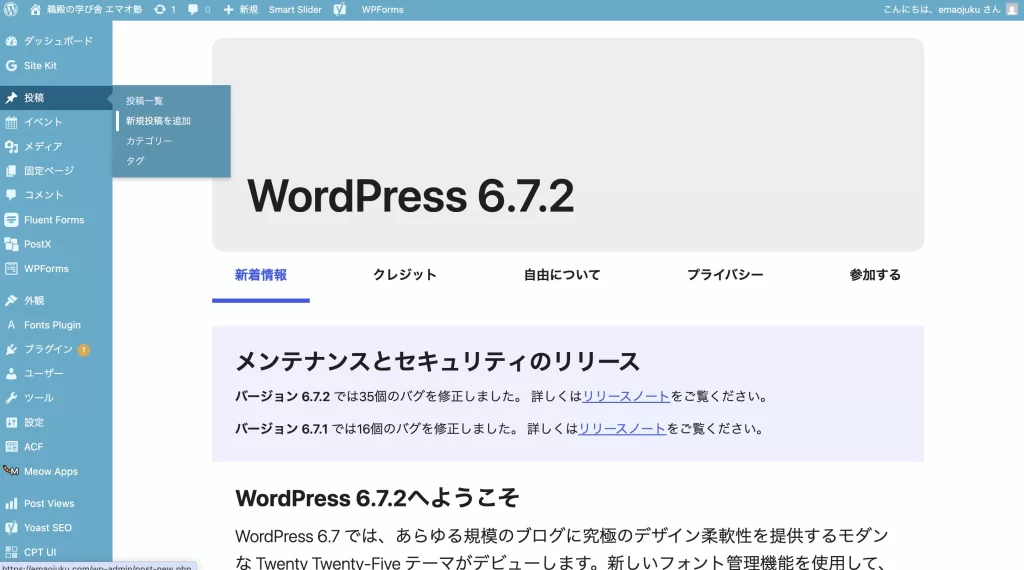
Task: Switch to the クレジット tab
Action: [x=405, y=275]
